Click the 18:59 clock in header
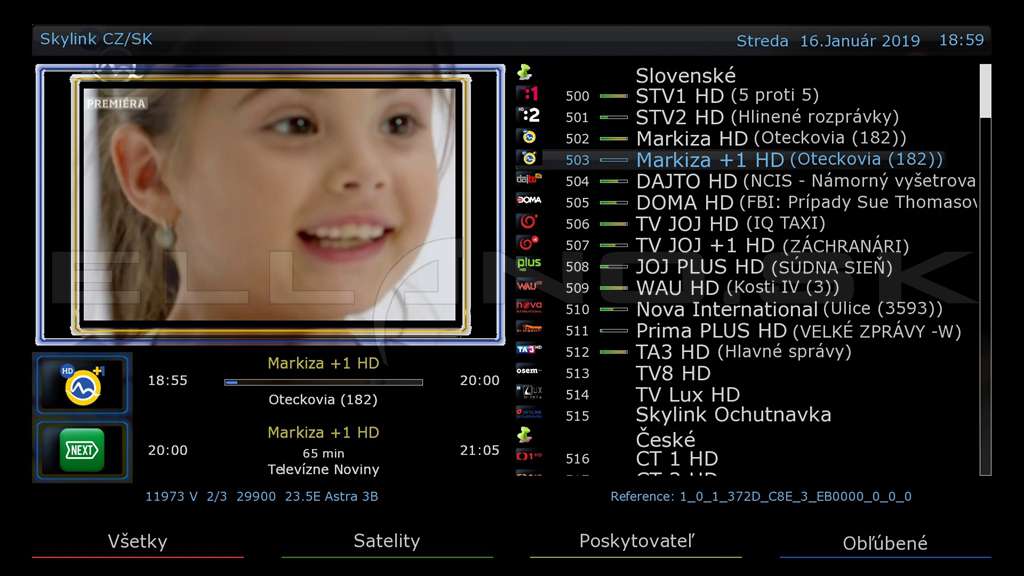1024x576 pixels. (961, 40)
